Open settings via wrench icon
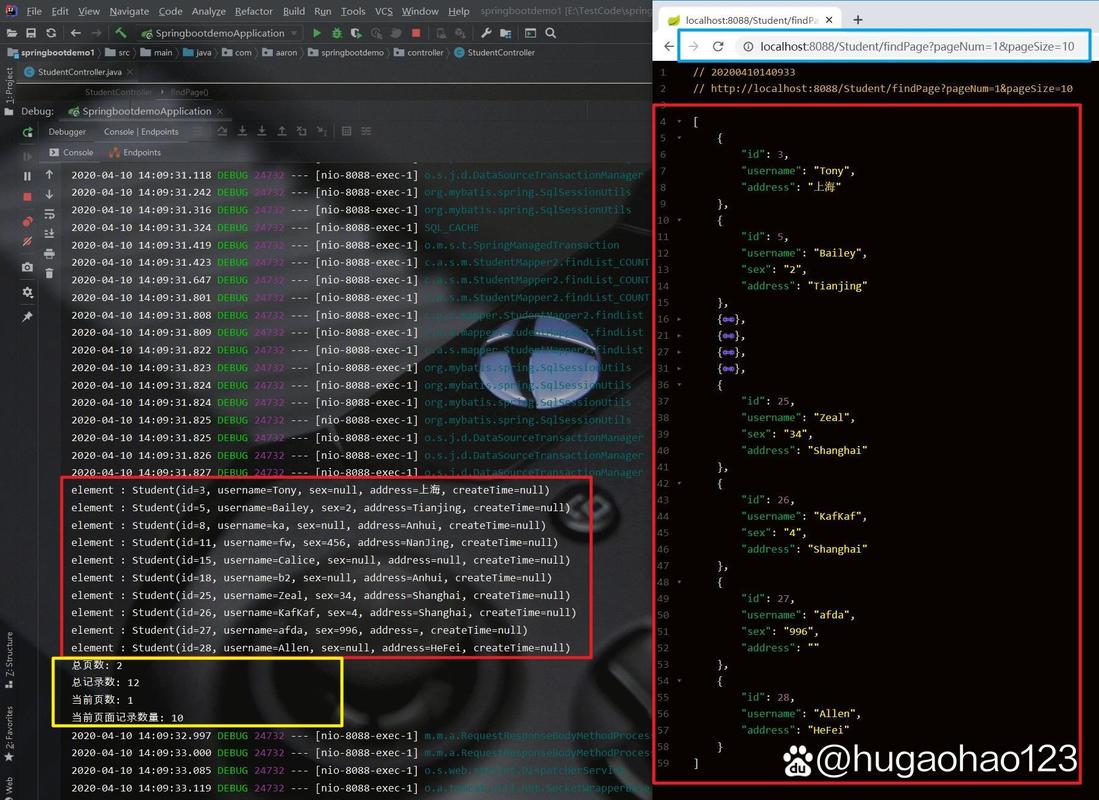The width and height of the screenshot is (1099, 800). [x=486, y=33]
